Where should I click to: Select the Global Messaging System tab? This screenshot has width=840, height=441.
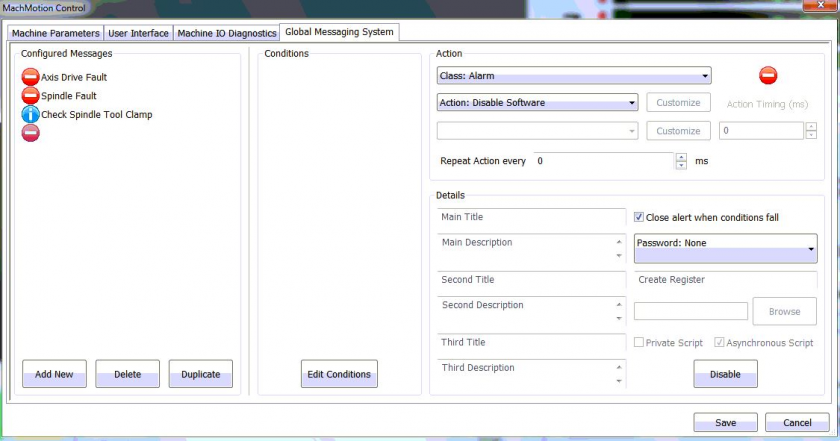(339, 32)
